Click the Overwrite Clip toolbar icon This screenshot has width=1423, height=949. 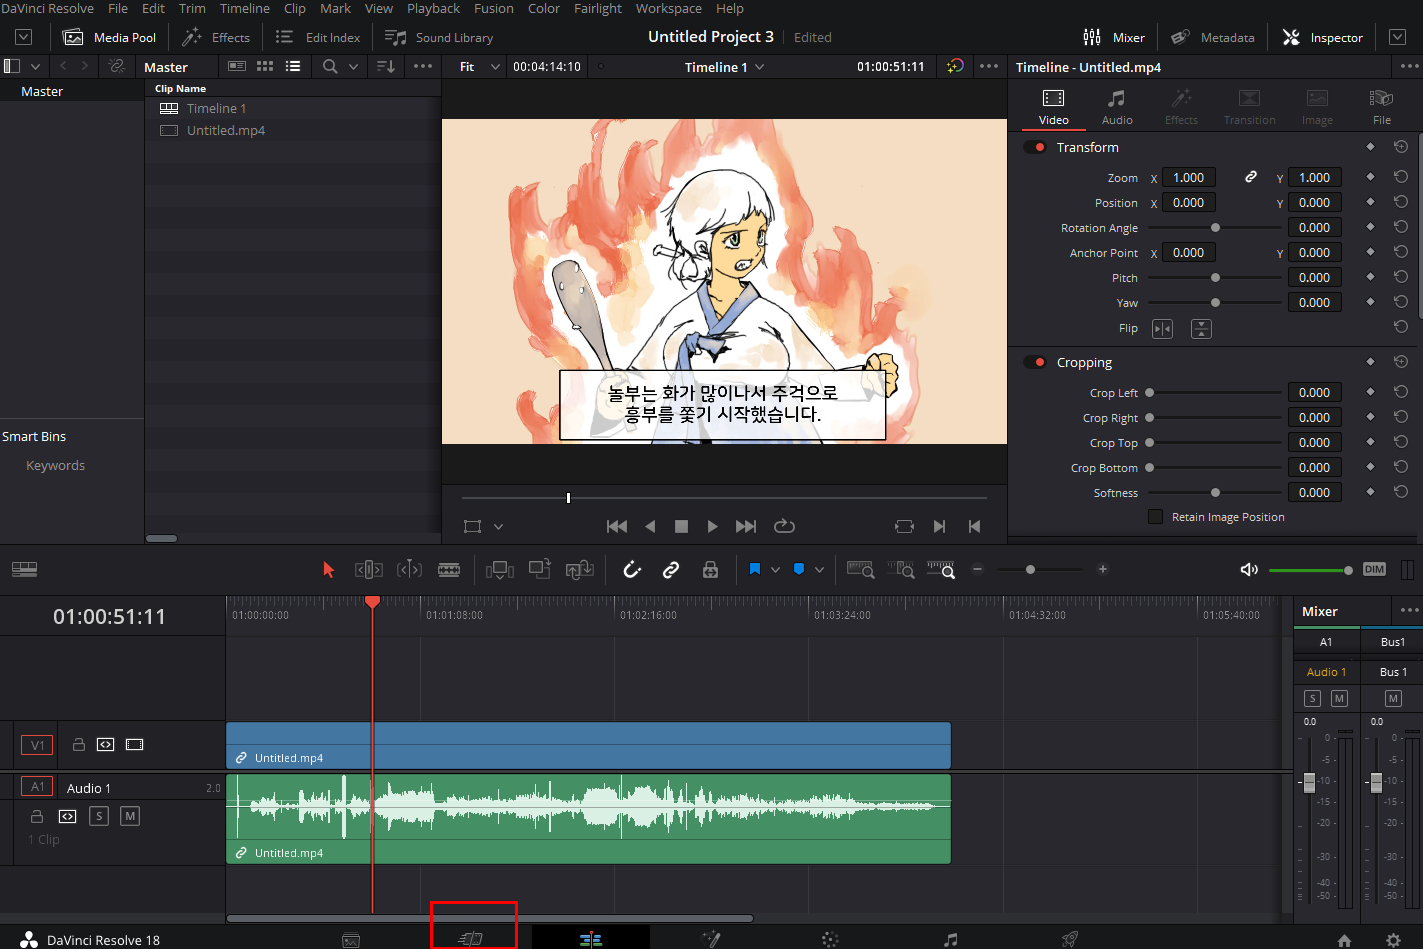[540, 569]
